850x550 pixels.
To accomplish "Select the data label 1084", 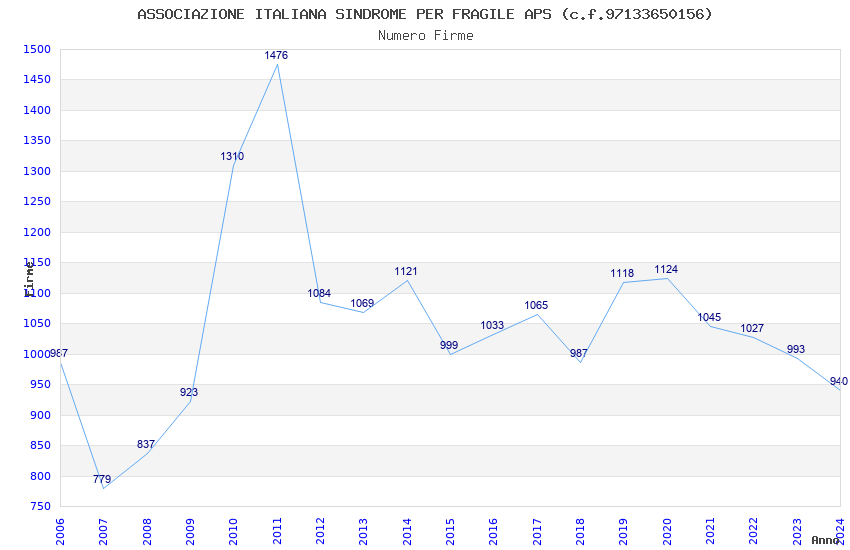I will coord(319,293).
